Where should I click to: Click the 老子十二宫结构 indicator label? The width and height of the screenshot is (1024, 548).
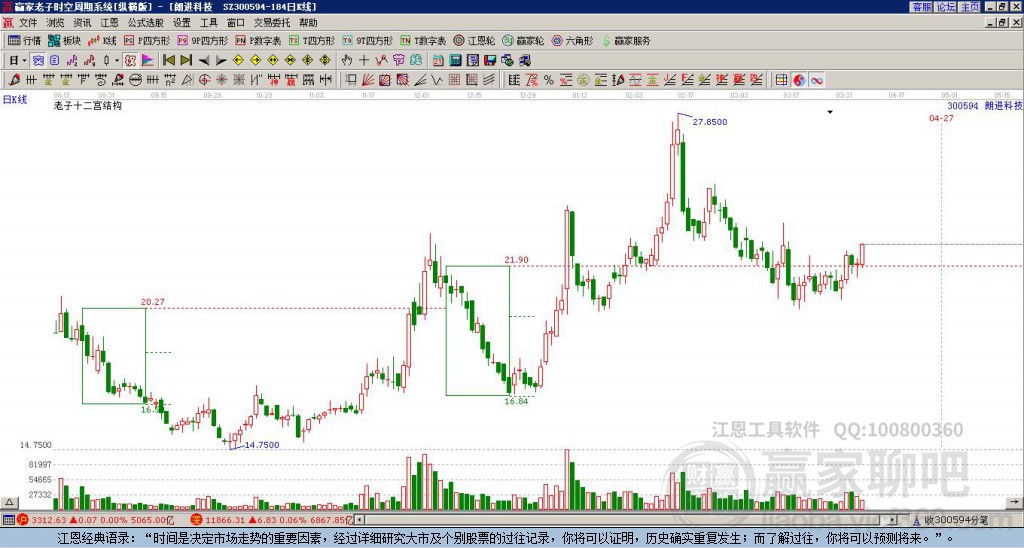[x=88, y=105]
